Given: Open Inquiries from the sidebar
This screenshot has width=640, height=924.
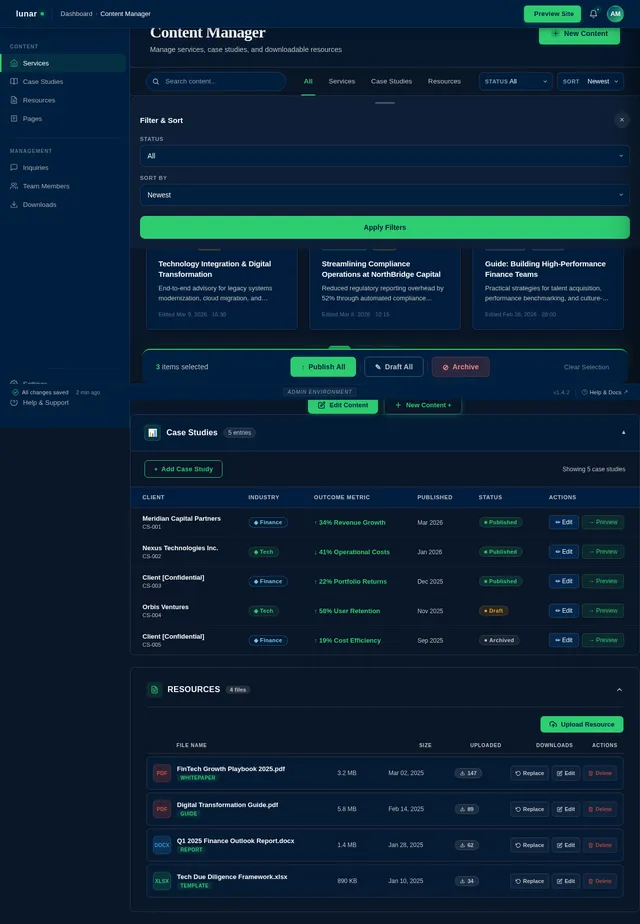Looking at the screenshot, I should pyautogui.click(x=35, y=168).
